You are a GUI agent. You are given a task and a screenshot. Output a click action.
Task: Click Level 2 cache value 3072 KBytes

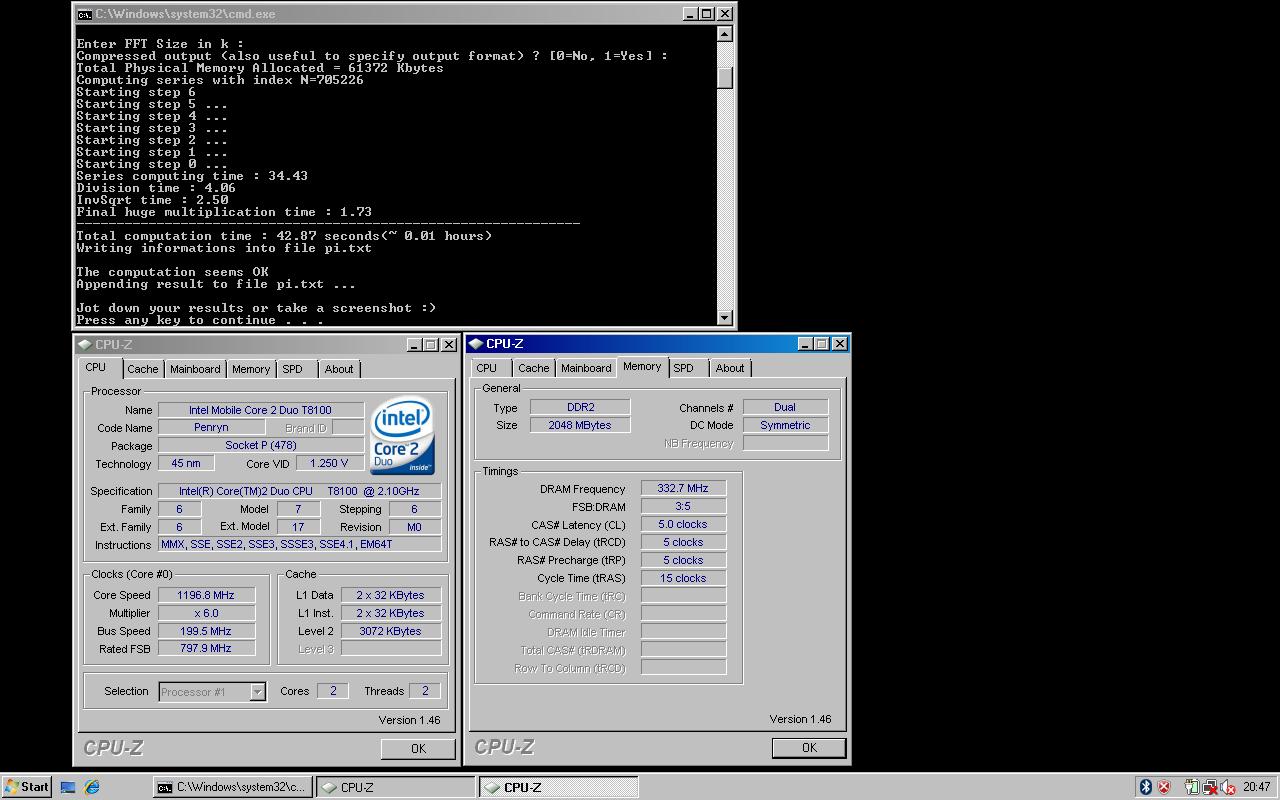[391, 631]
